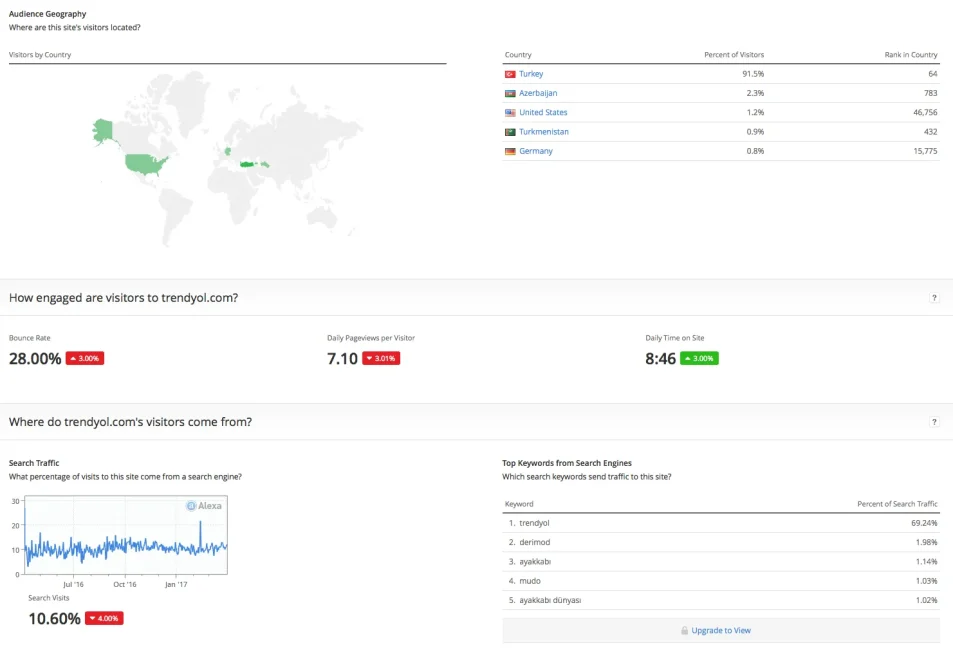
Task: Click the bounce rate 3.00% change badge
Action: point(84,358)
